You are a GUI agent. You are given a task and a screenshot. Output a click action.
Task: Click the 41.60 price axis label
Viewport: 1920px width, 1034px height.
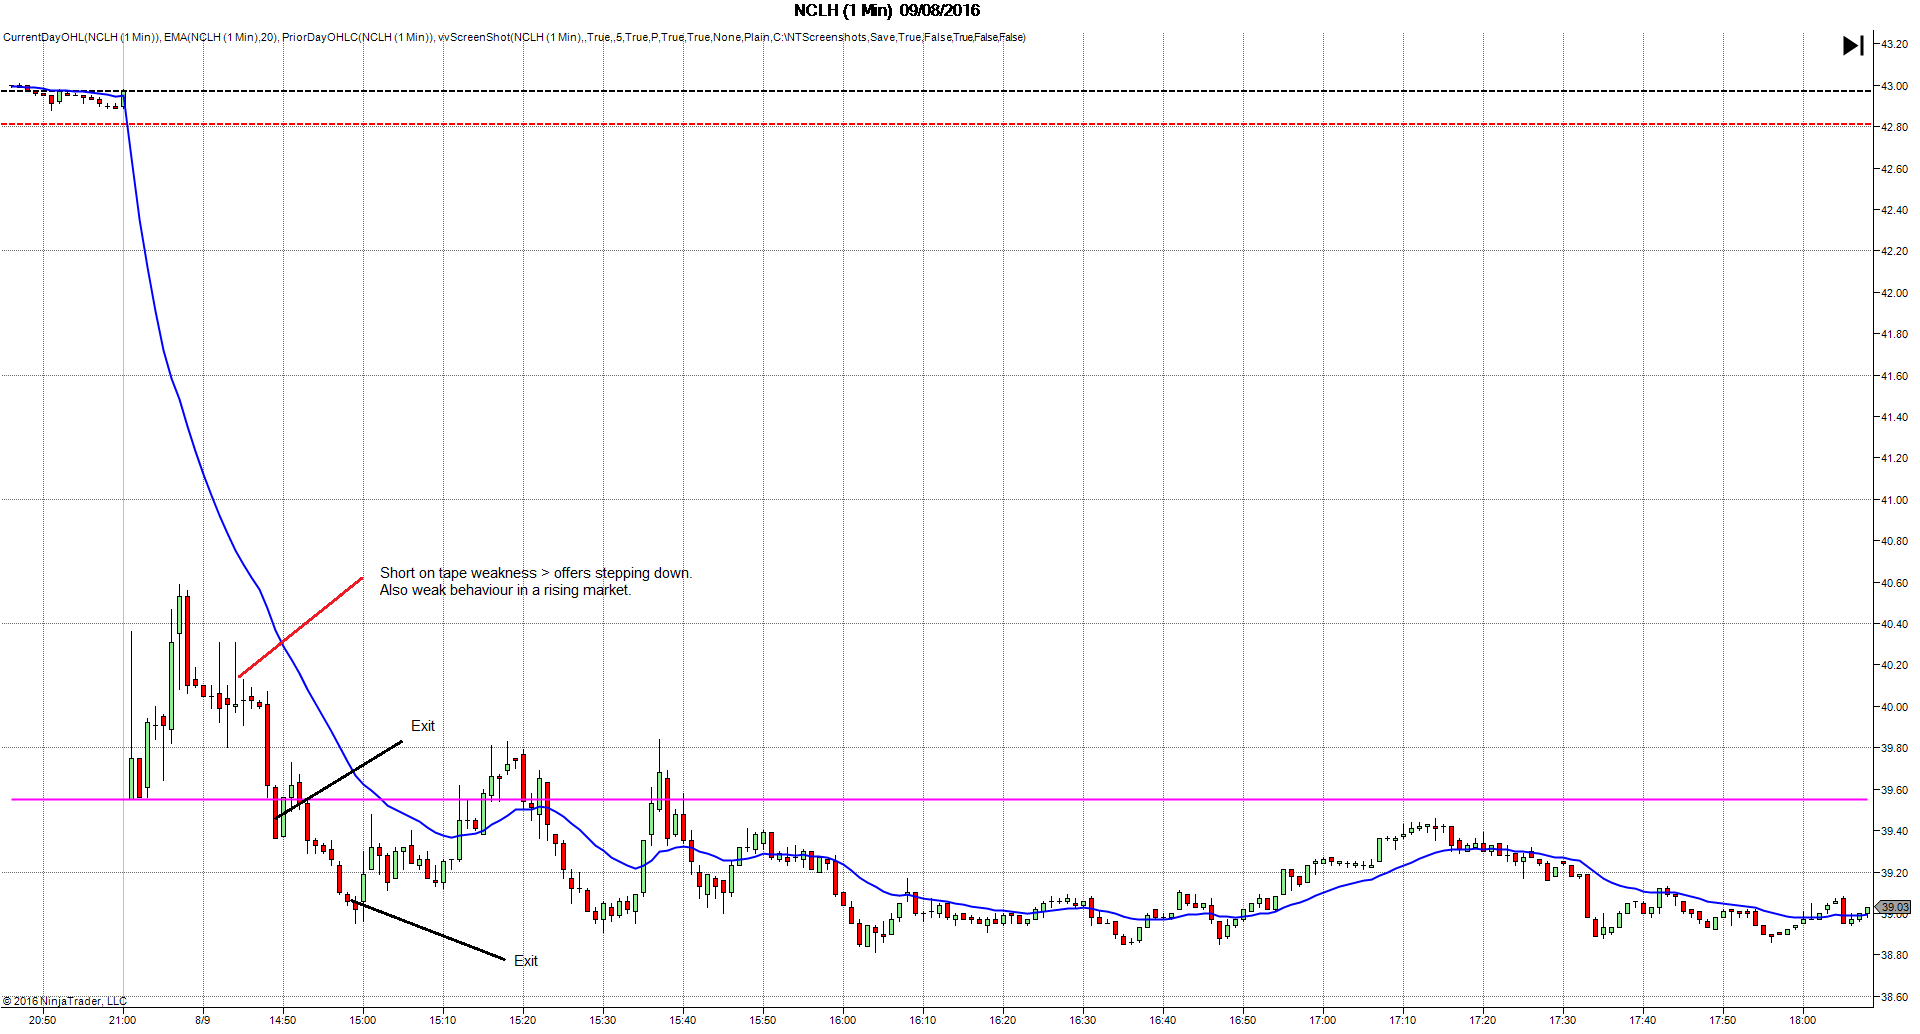click(1894, 376)
